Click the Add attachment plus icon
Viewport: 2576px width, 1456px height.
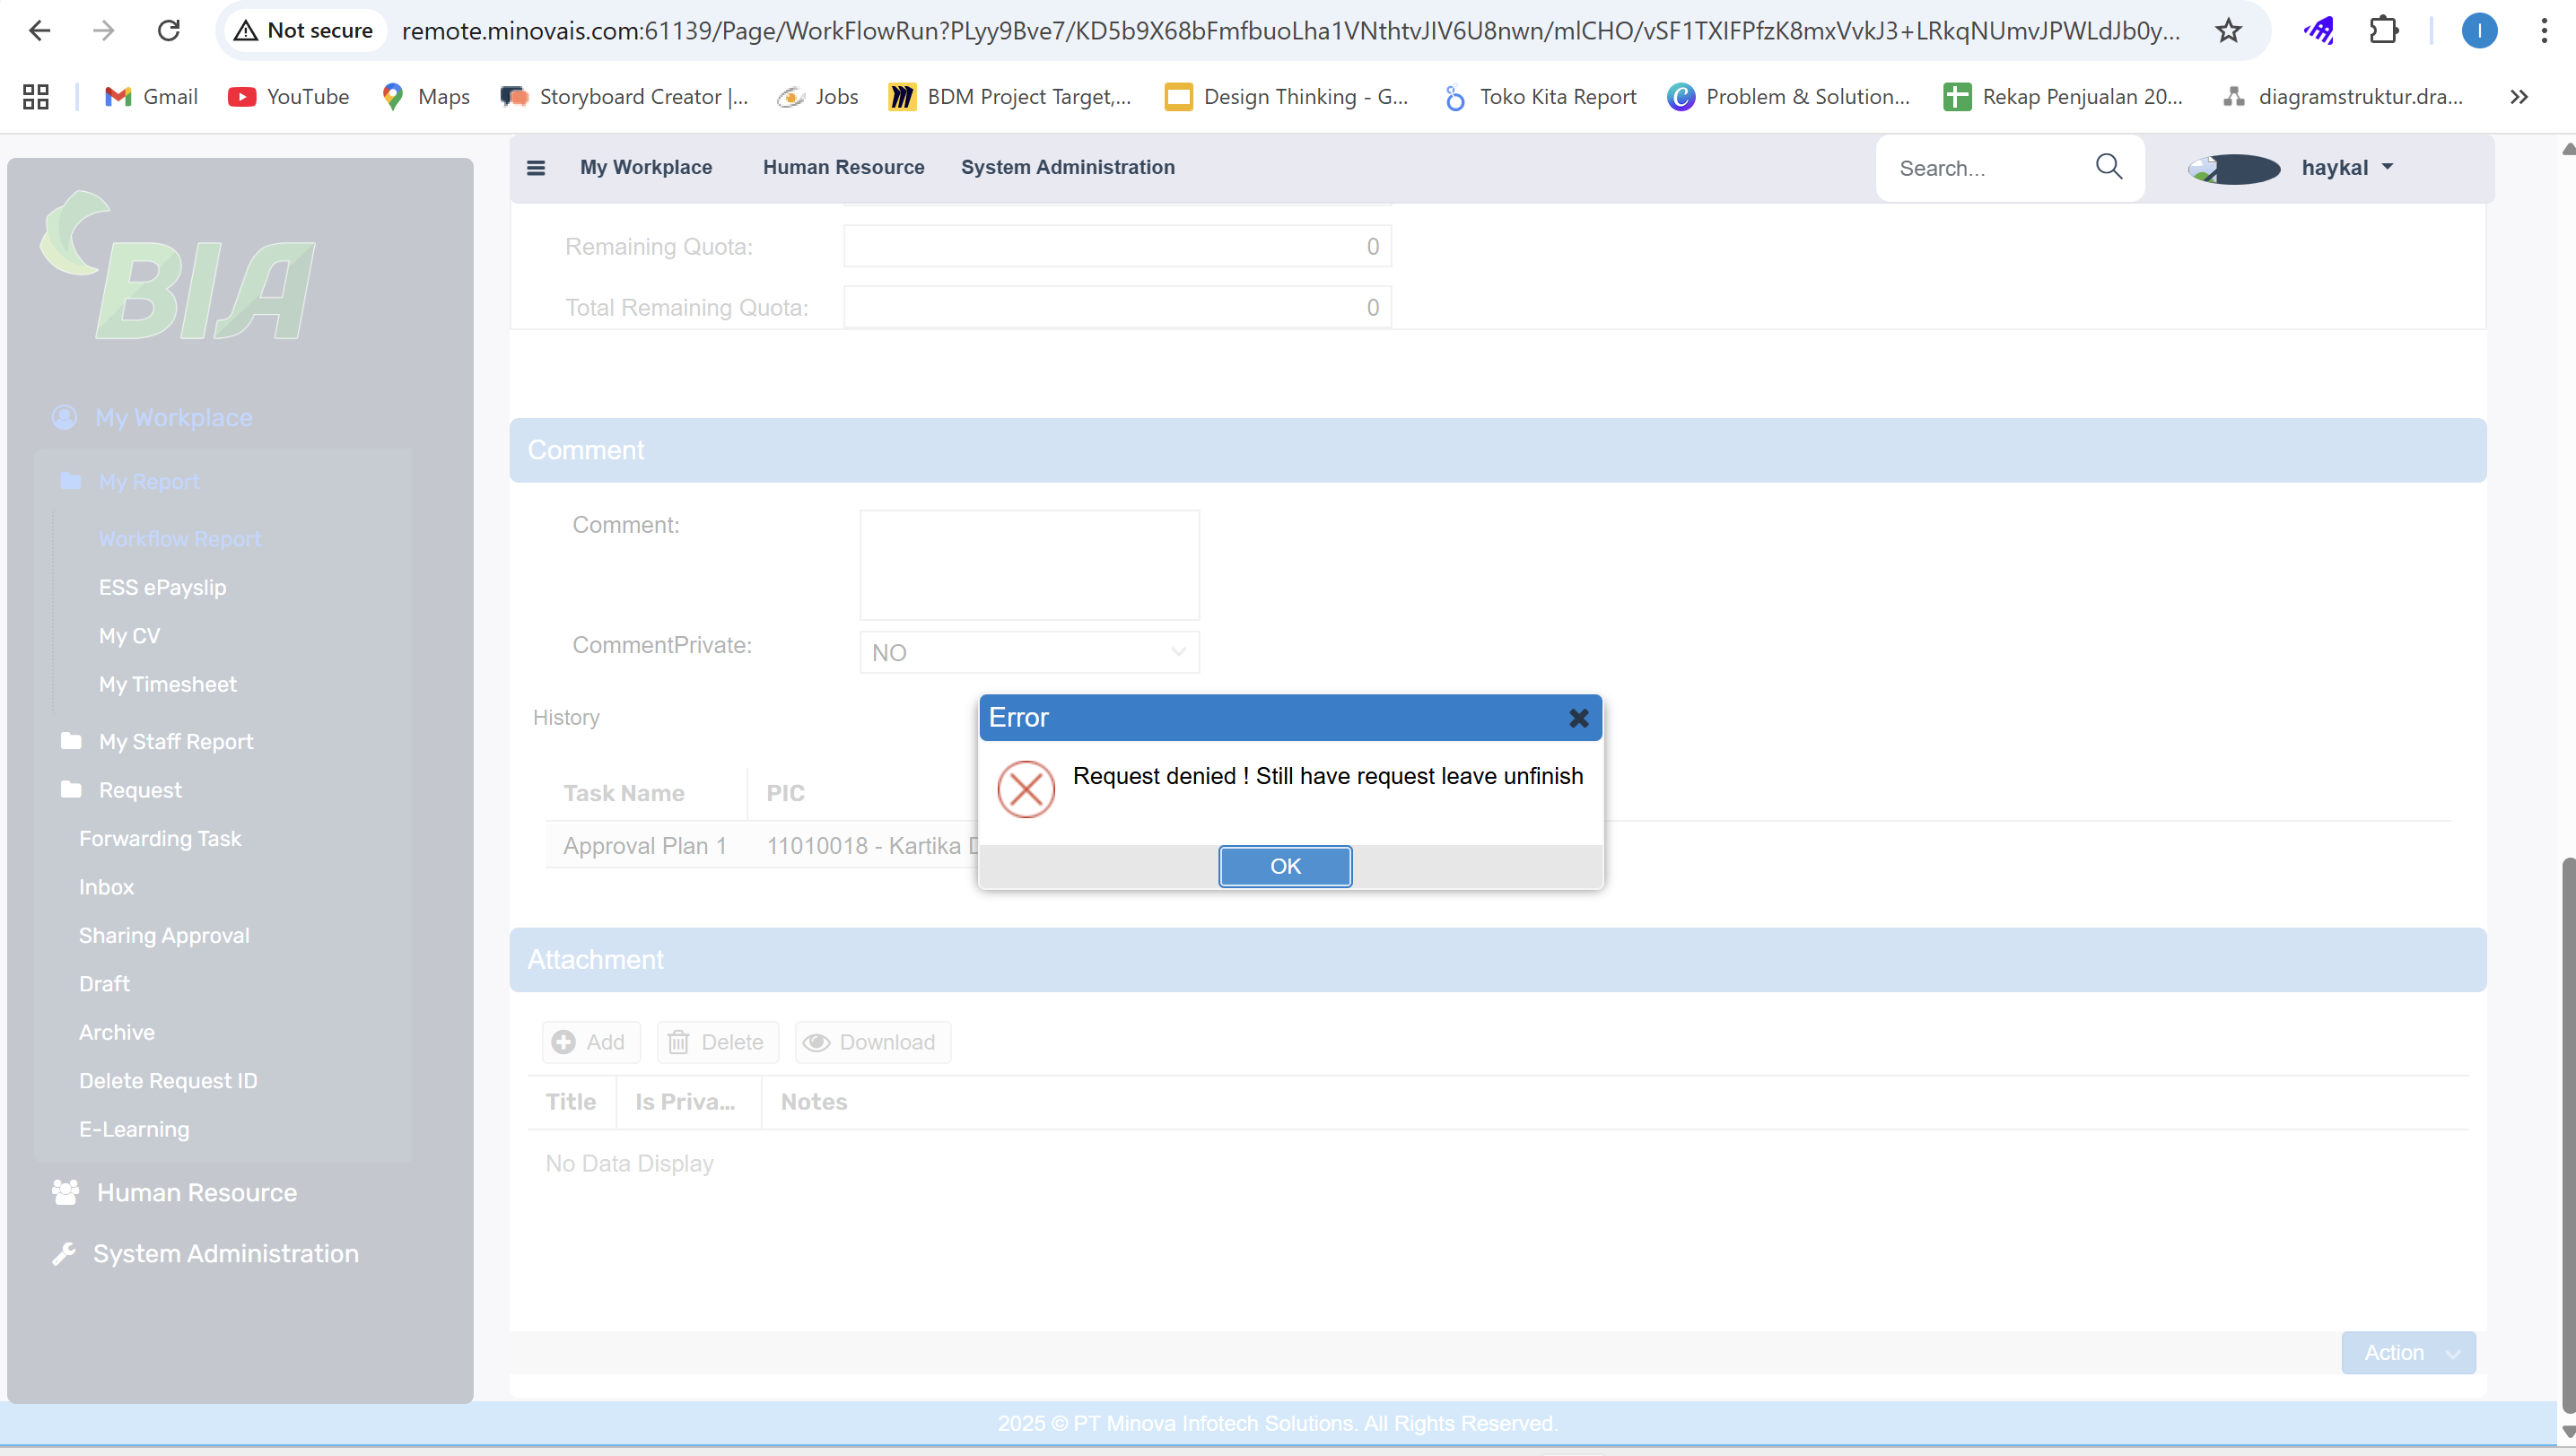pyautogui.click(x=564, y=1042)
